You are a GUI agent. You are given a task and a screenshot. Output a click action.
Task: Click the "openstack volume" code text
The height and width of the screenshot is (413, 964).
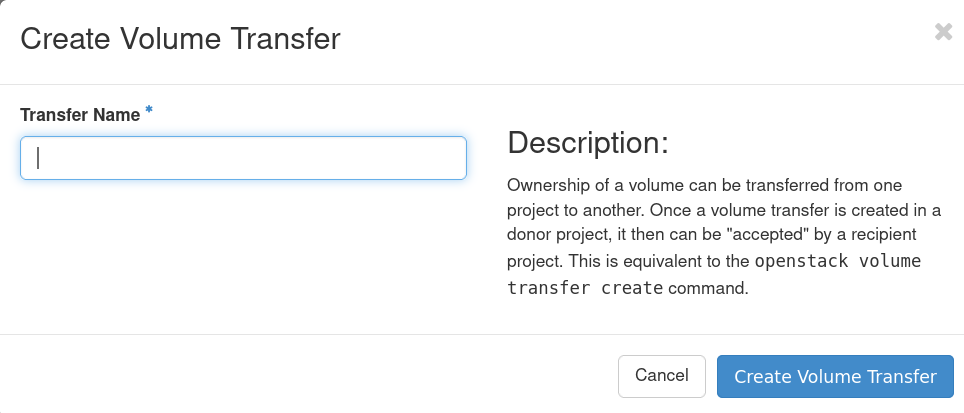pos(837,262)
